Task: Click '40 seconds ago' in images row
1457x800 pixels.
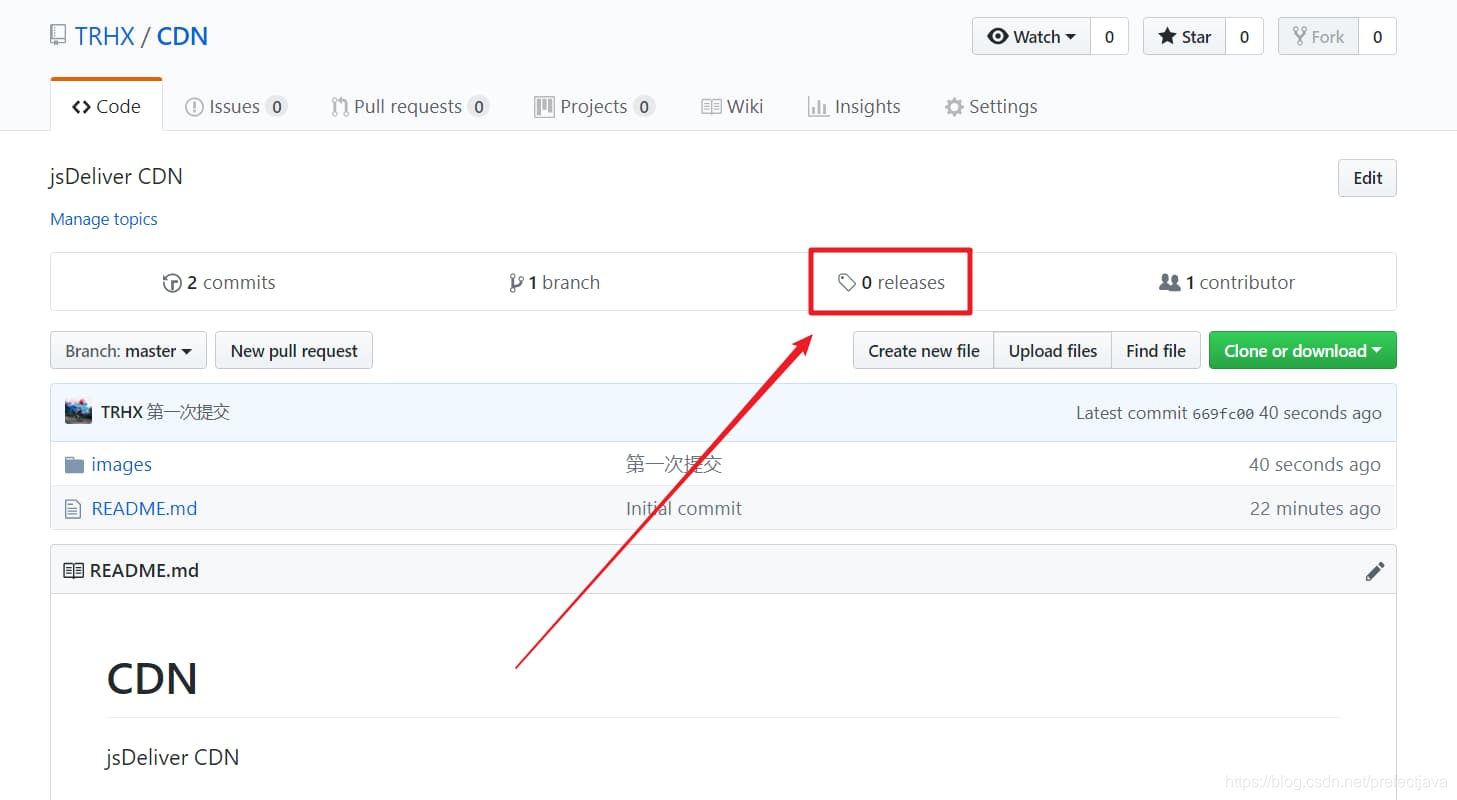Action: 1314,464
